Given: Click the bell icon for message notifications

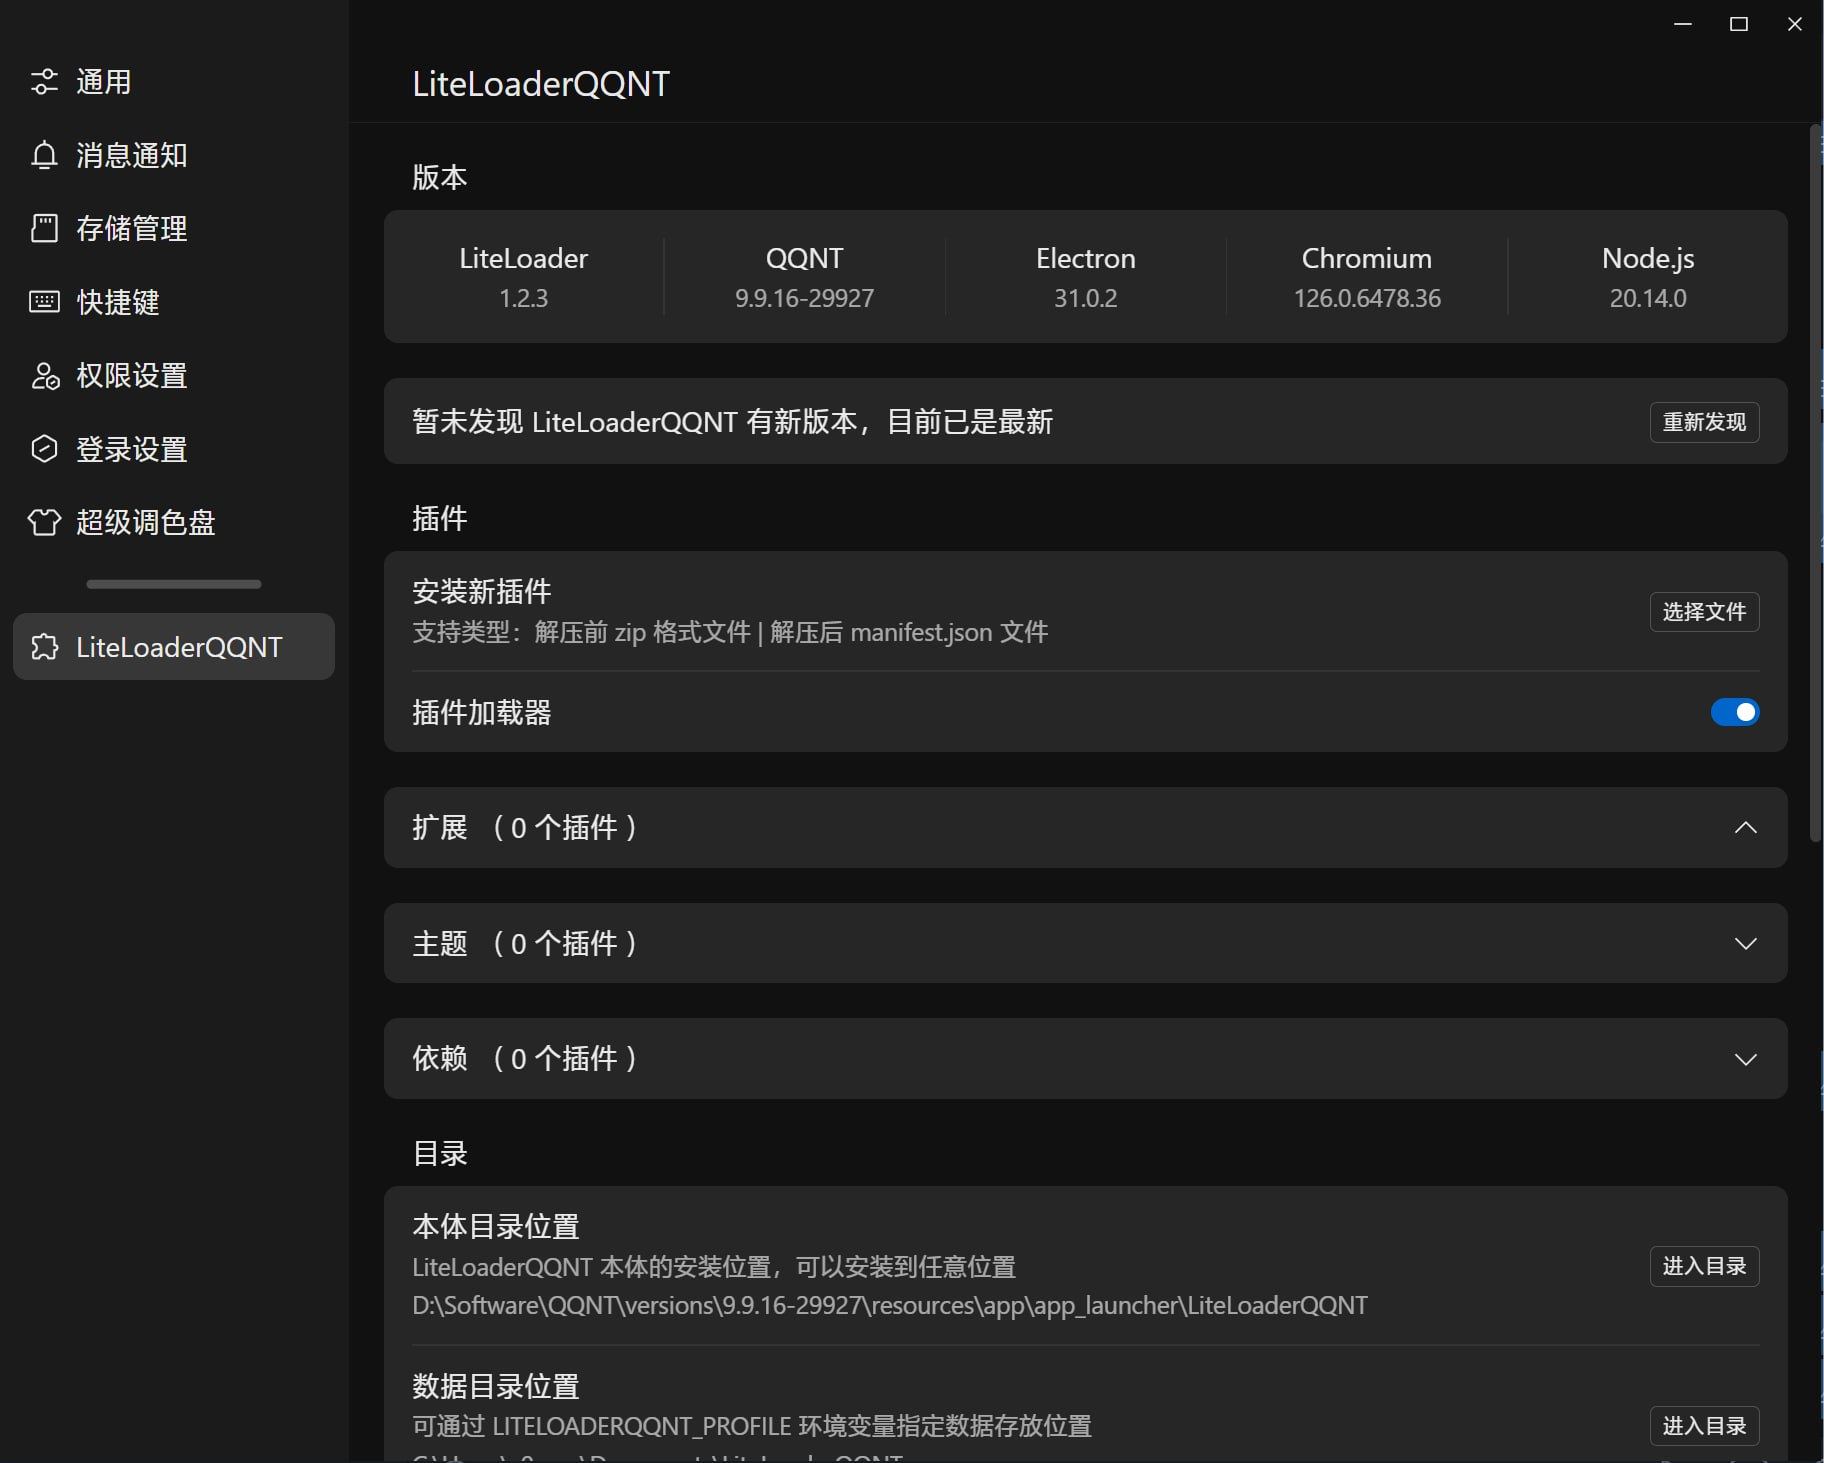Looking at the screenshot, I should click(x=44, y=155).
